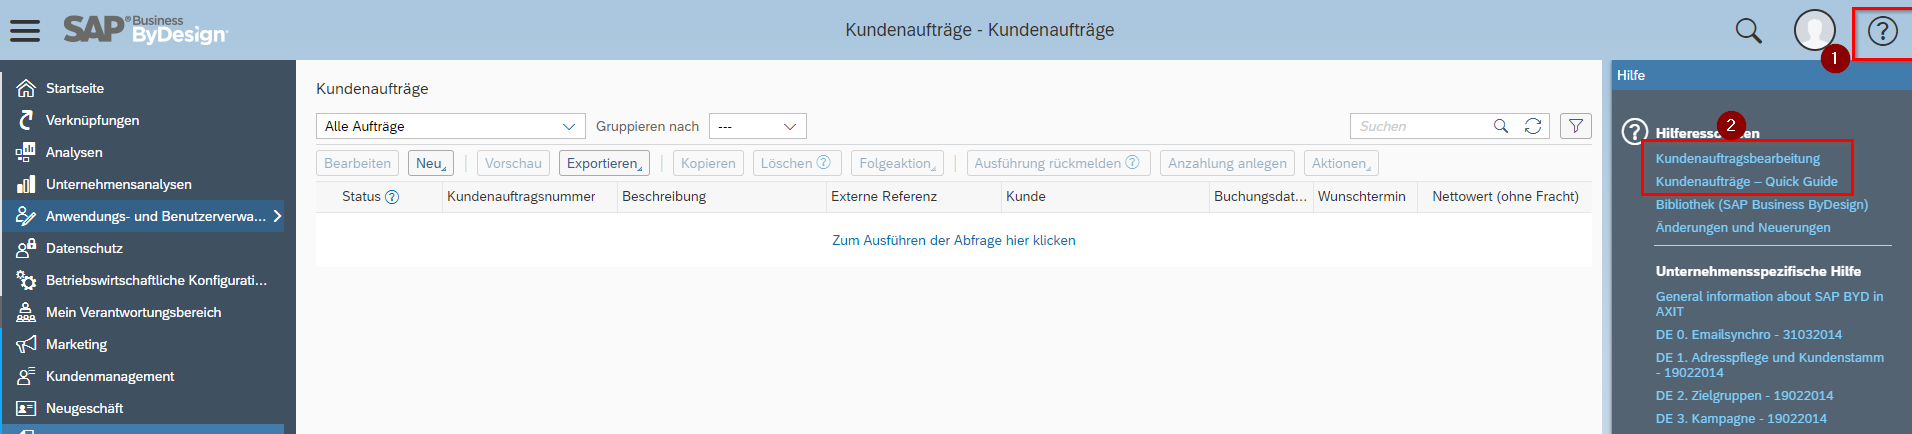Click the Betriebswirtschaftliche Konfiguration gears icon

(26, 280)
